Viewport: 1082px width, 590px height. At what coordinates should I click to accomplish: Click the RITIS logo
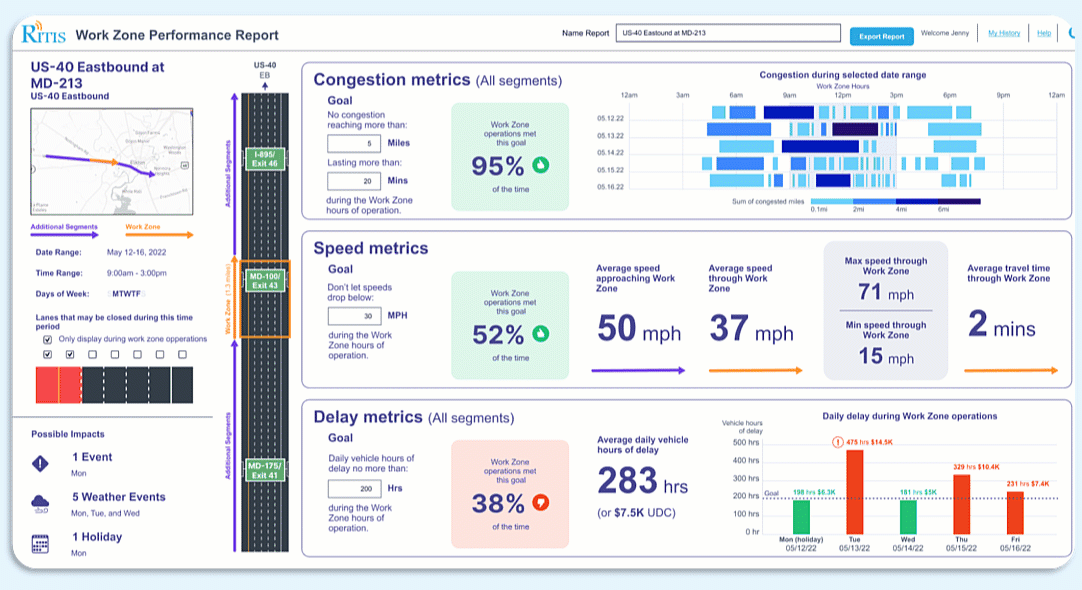click(42, 34)
